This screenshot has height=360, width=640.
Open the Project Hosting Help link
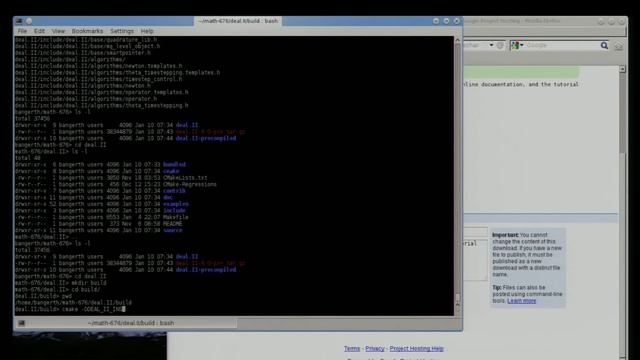click(x=416, y=349)
